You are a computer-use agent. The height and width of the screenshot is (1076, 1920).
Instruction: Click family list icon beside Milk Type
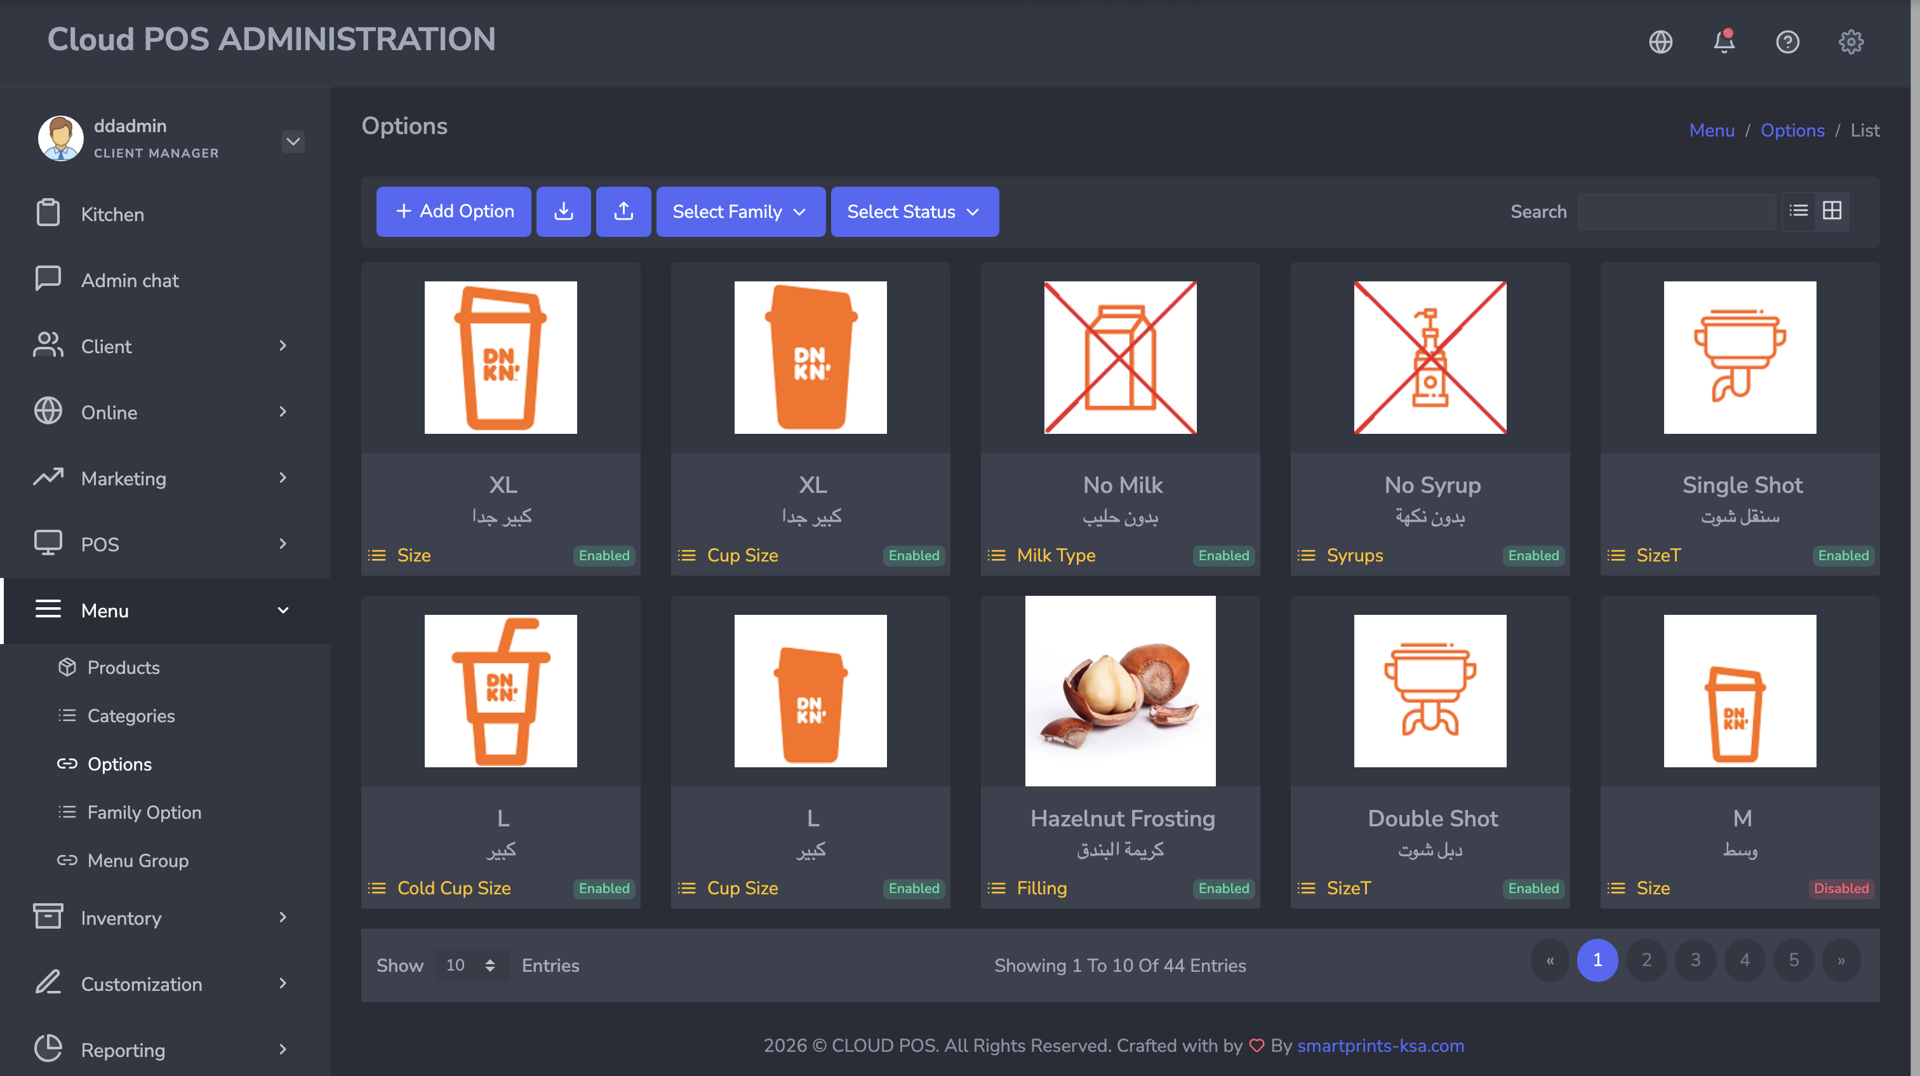[x=997, y=555]
